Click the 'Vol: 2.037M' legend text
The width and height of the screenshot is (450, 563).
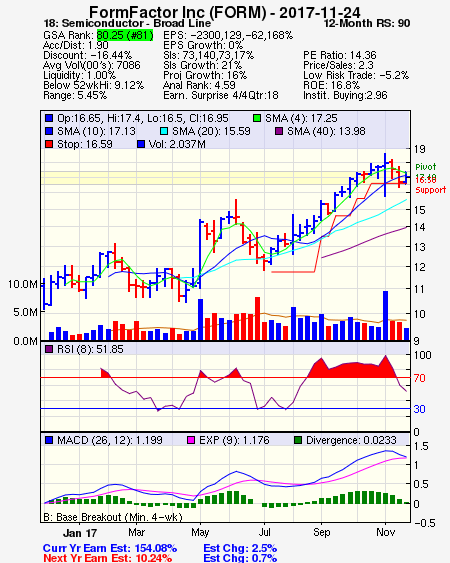click(177, 144)
